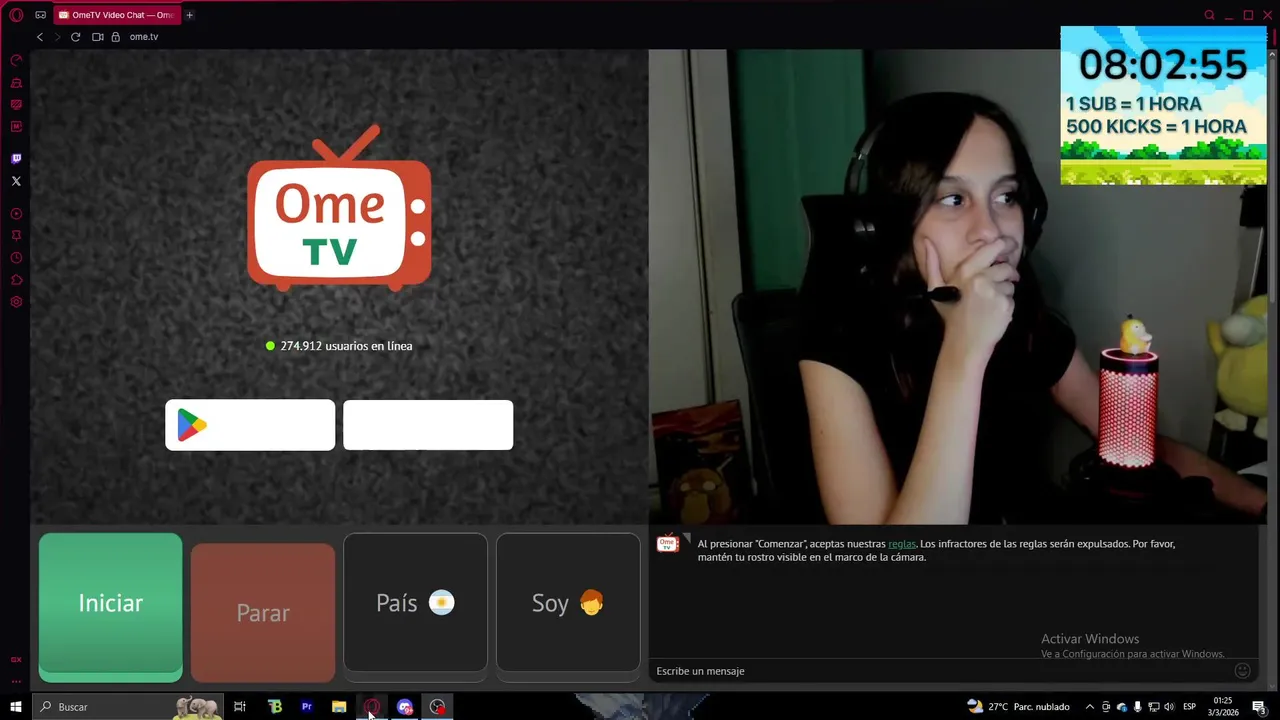Start chatting with the Iniciar button
Viewport: 1280px width, 720px height.
point(111,607)
